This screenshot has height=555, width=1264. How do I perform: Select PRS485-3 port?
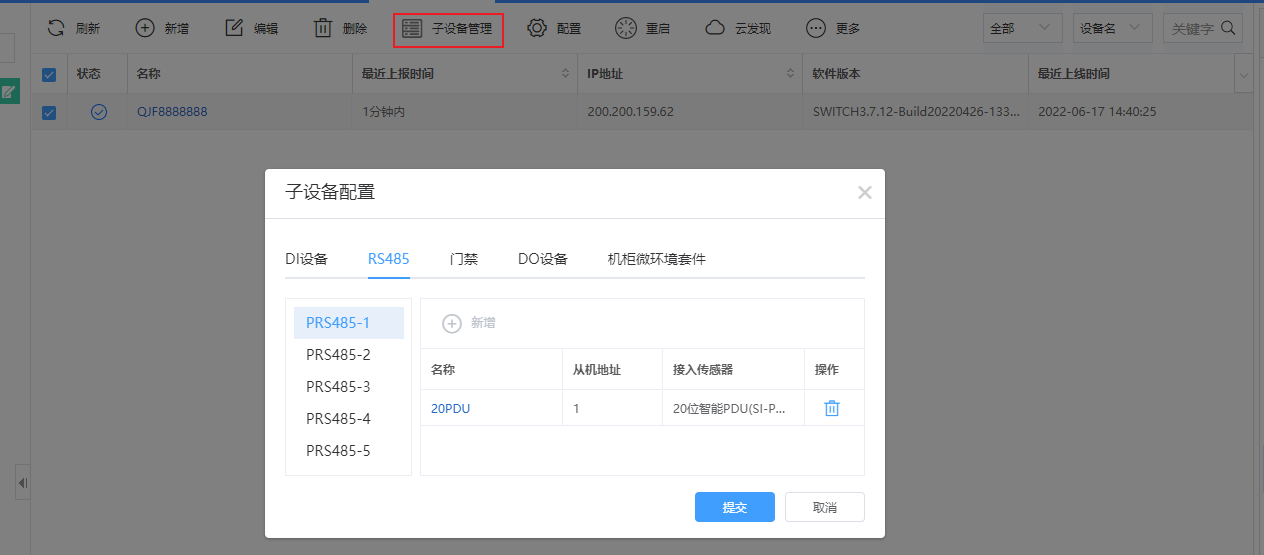[x=348, y=387]
